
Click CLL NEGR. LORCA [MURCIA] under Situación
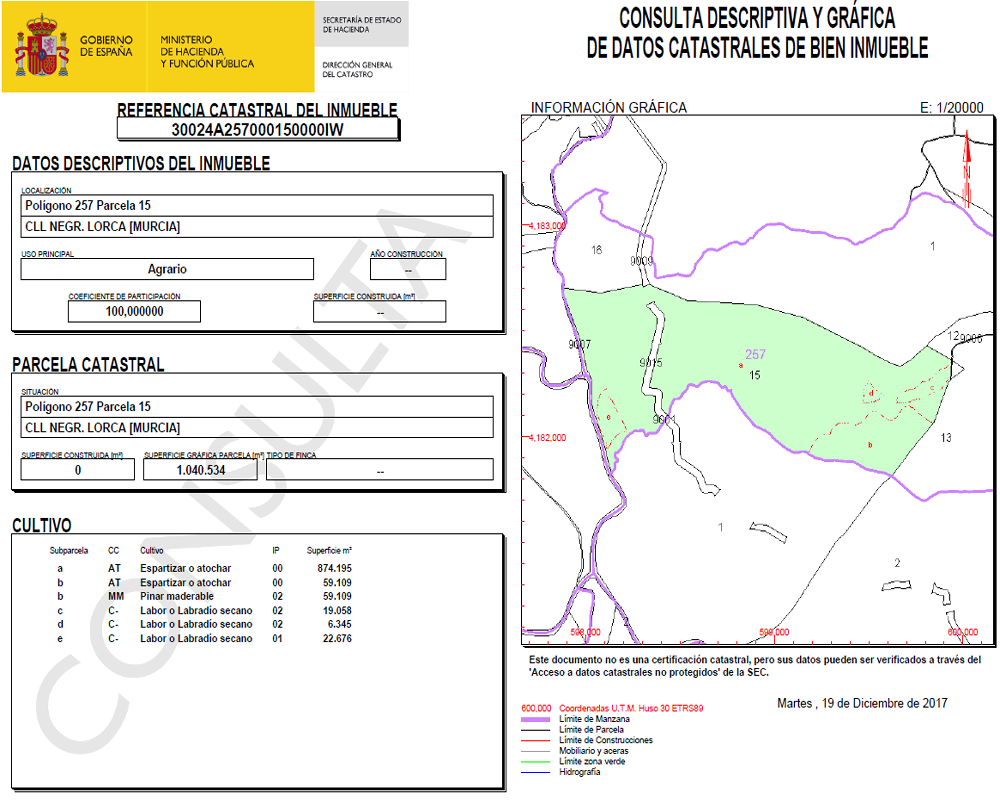(257, 428)
